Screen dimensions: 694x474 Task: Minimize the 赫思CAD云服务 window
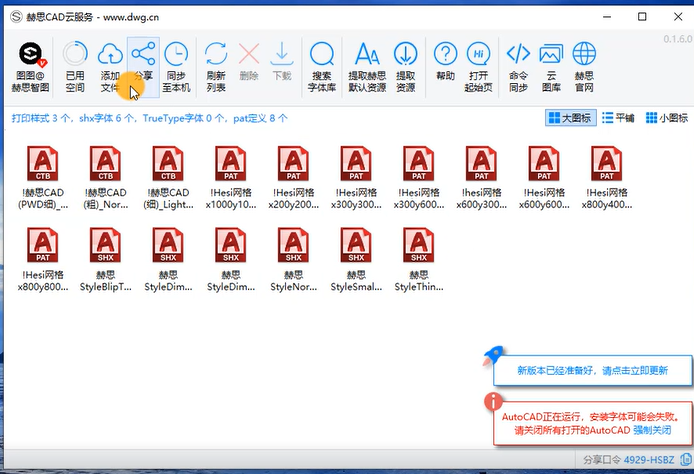click(x=607, y=17)
